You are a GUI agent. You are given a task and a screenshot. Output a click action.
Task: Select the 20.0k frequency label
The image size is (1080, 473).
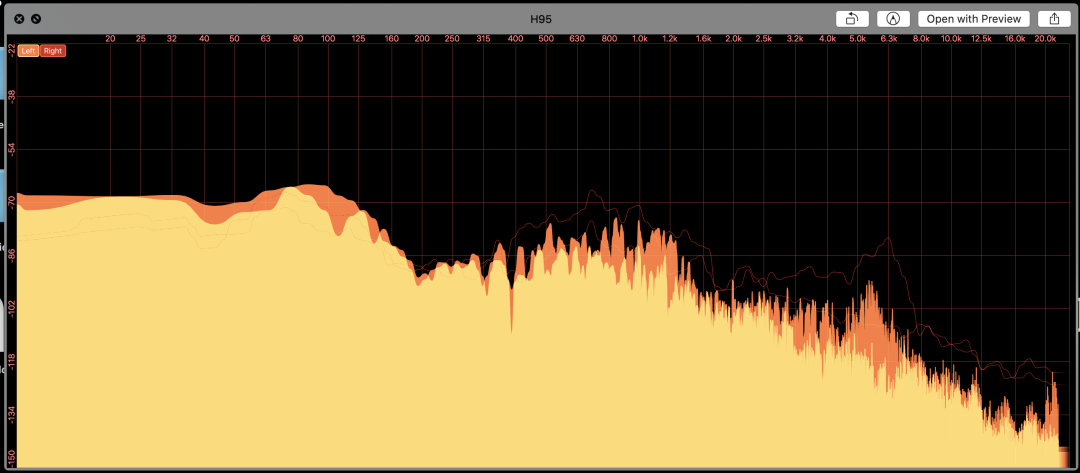[x=1044, y=38]
